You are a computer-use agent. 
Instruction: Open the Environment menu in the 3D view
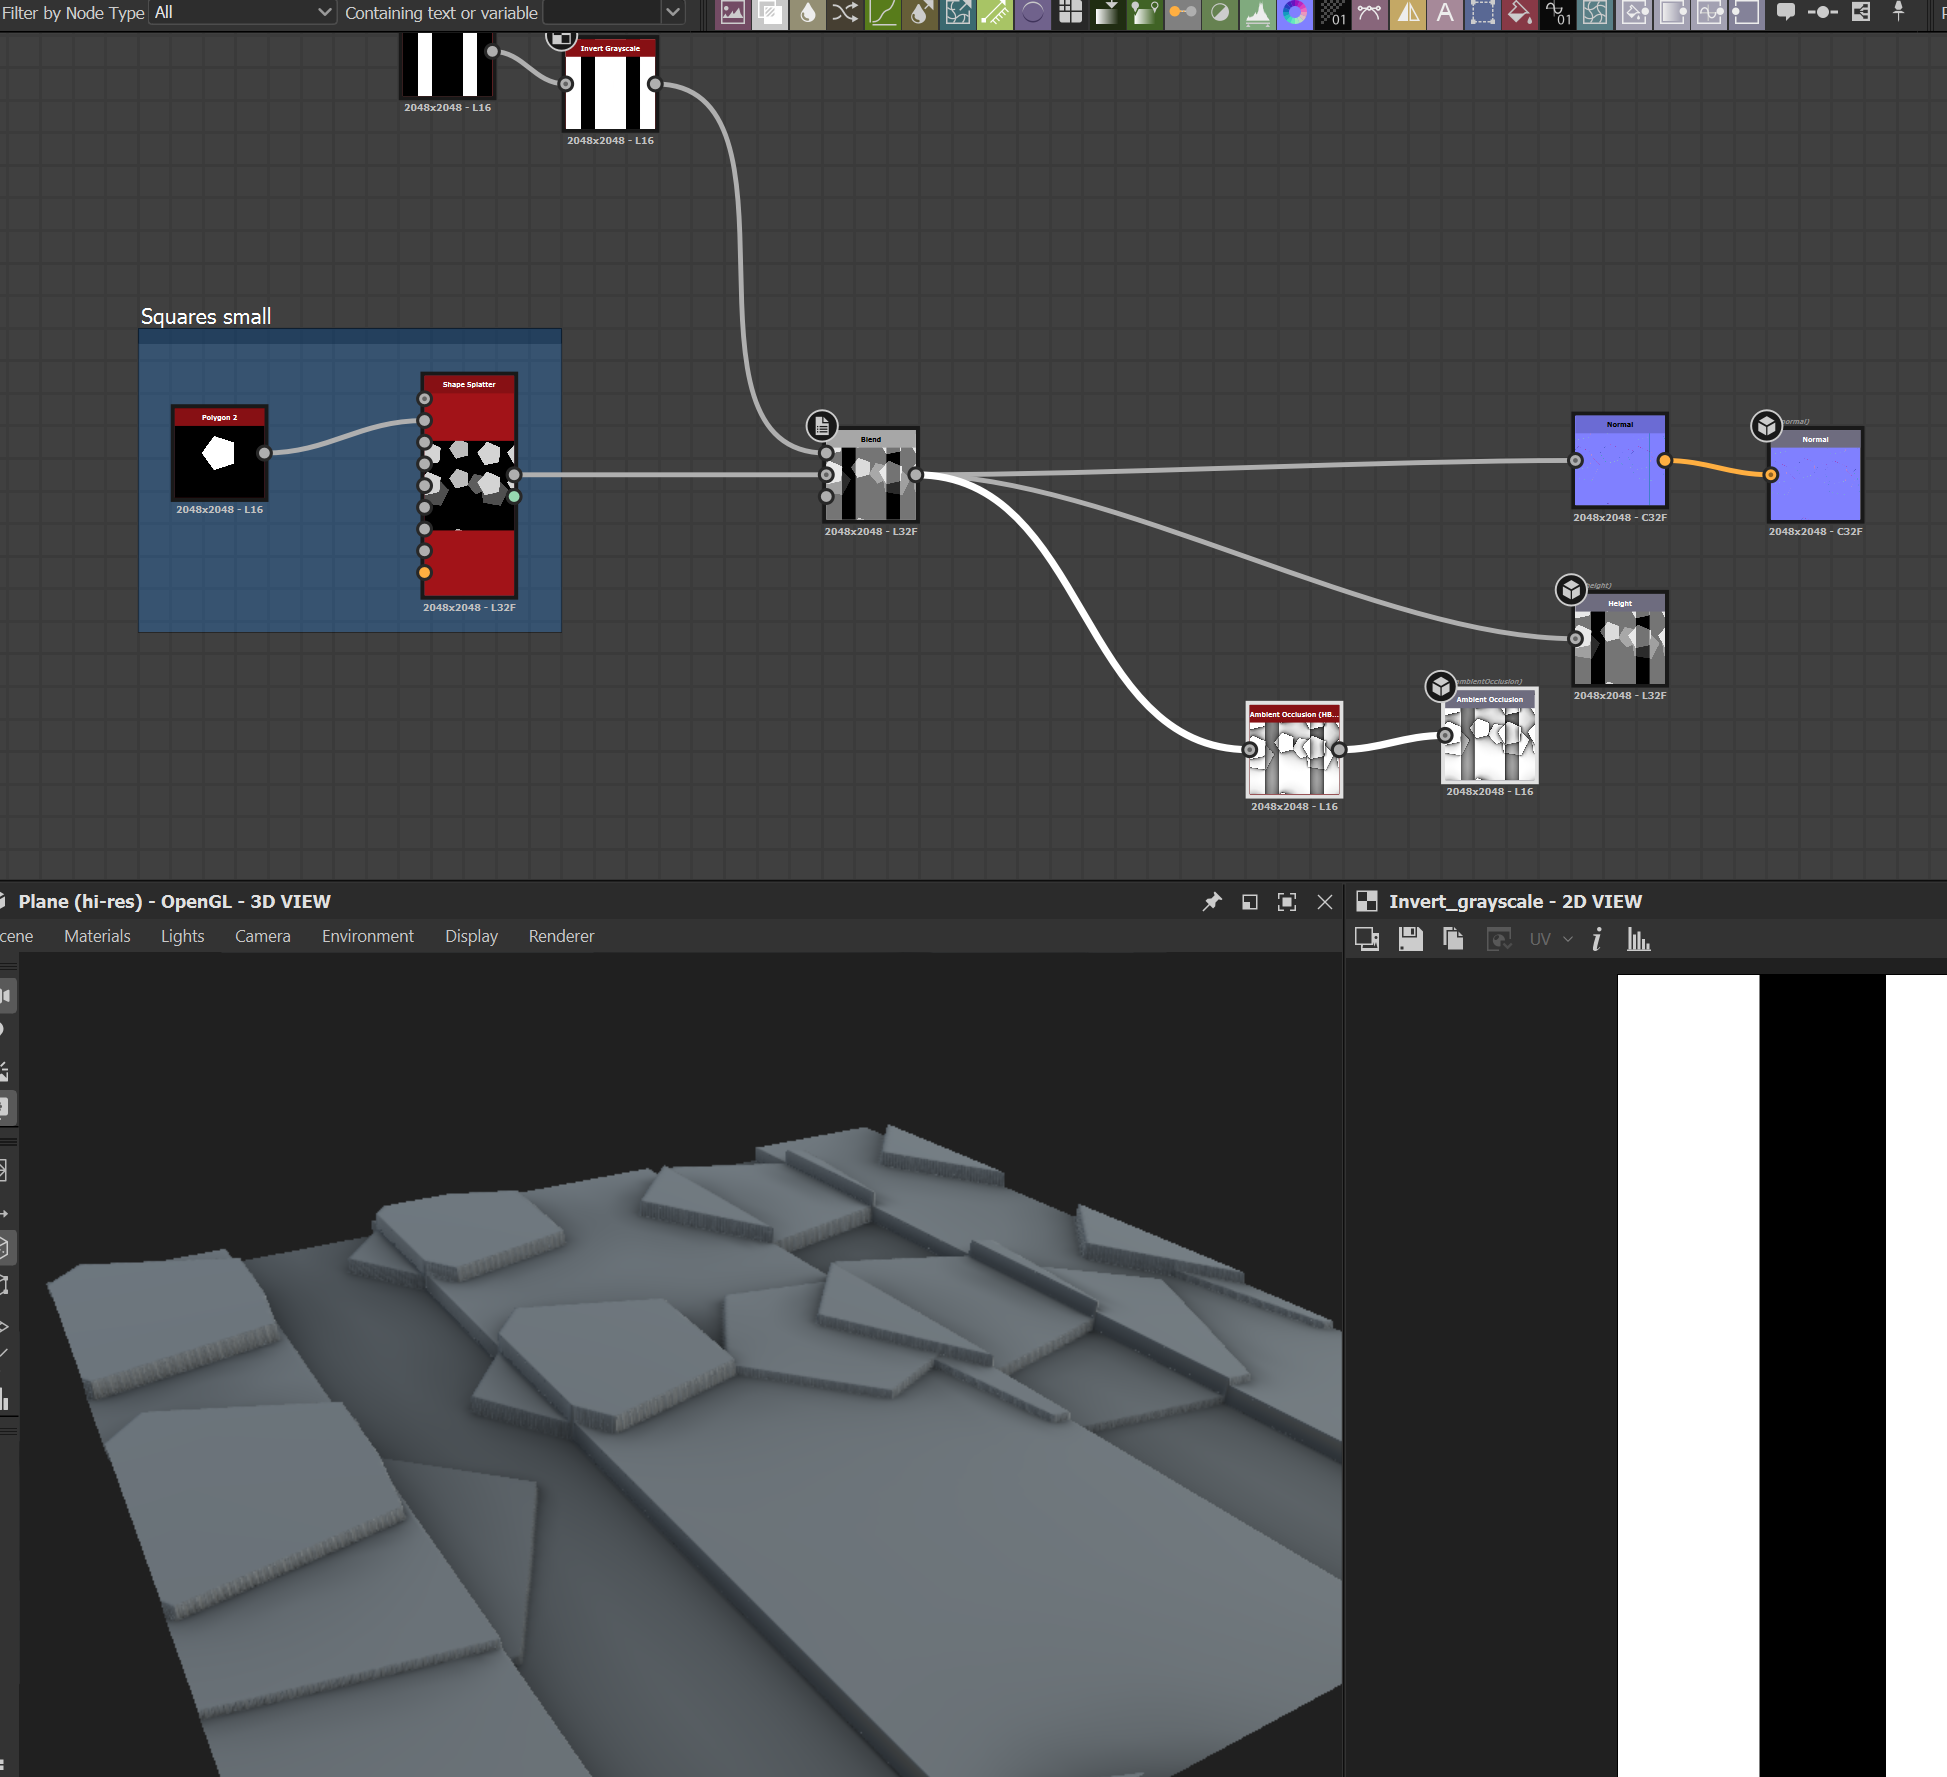click(x=367, y=936)
